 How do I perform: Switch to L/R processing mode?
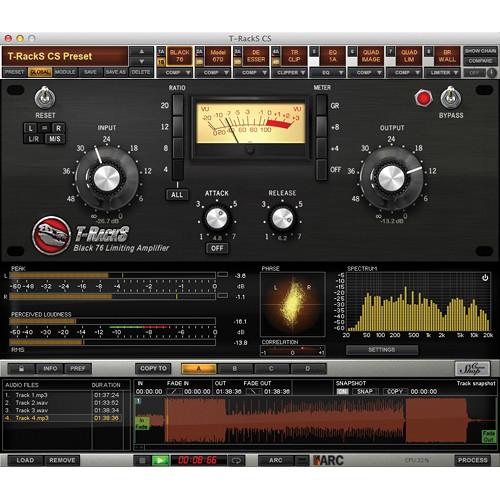[34, 139]
